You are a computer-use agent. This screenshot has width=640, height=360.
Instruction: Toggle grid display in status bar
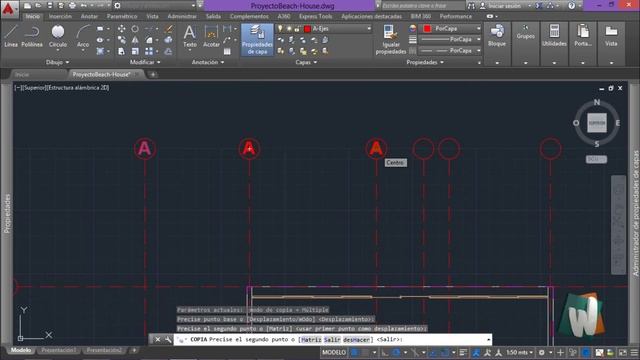tap(355, 352)
